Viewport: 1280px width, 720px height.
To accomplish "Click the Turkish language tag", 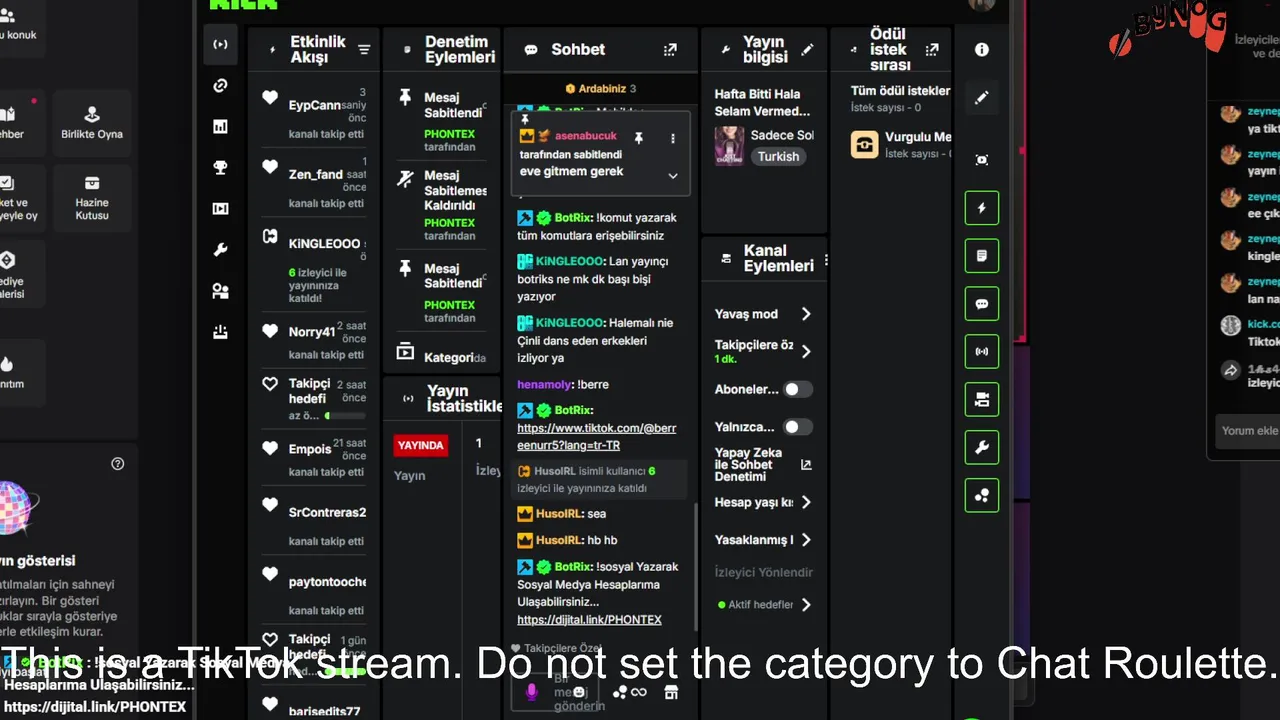I will click(x=778, y=157).
